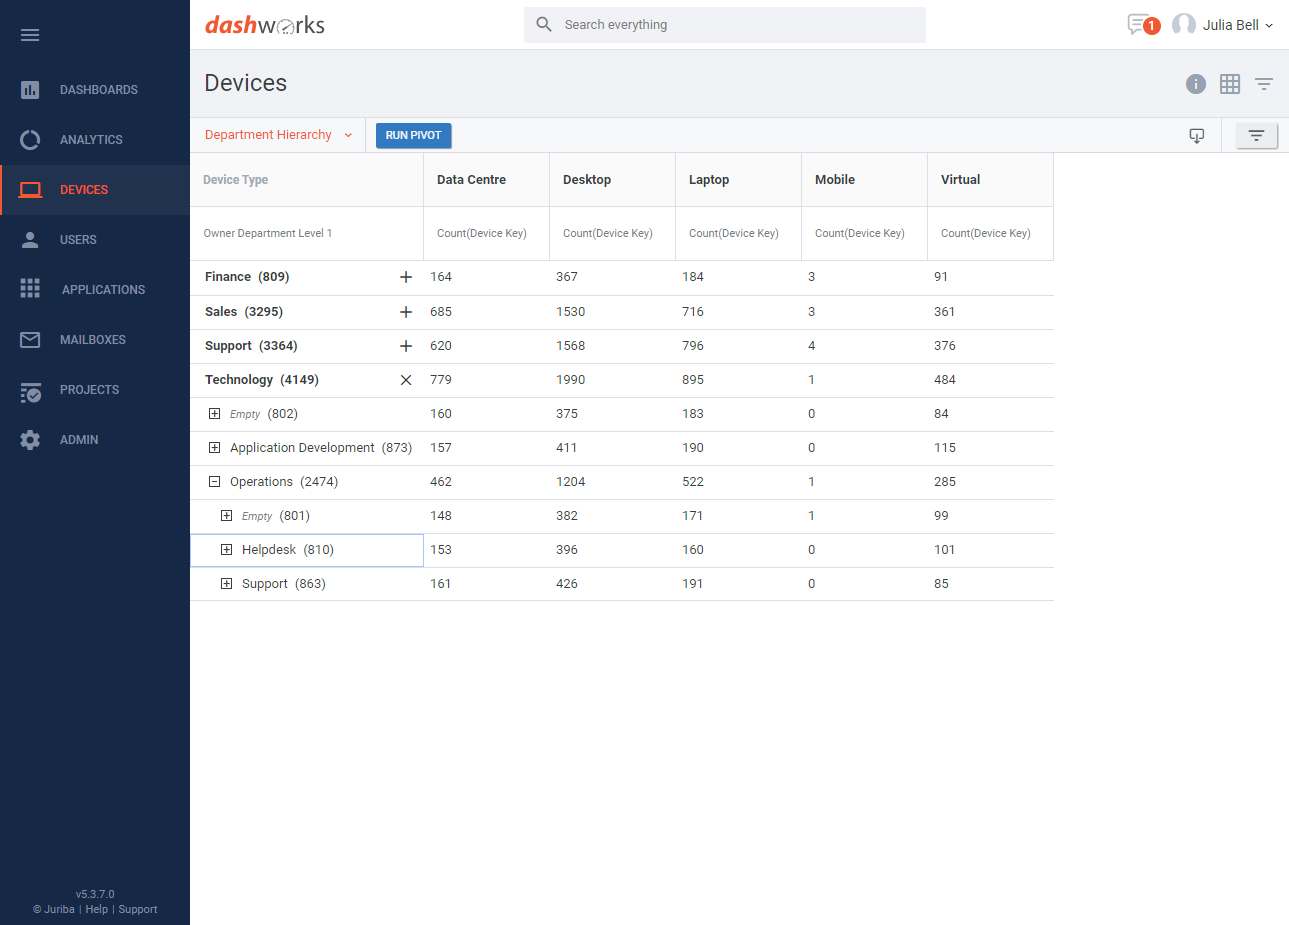Toggle the filter panel button on toolbar
The image size is (1289, 925).
pos(1257,135)
